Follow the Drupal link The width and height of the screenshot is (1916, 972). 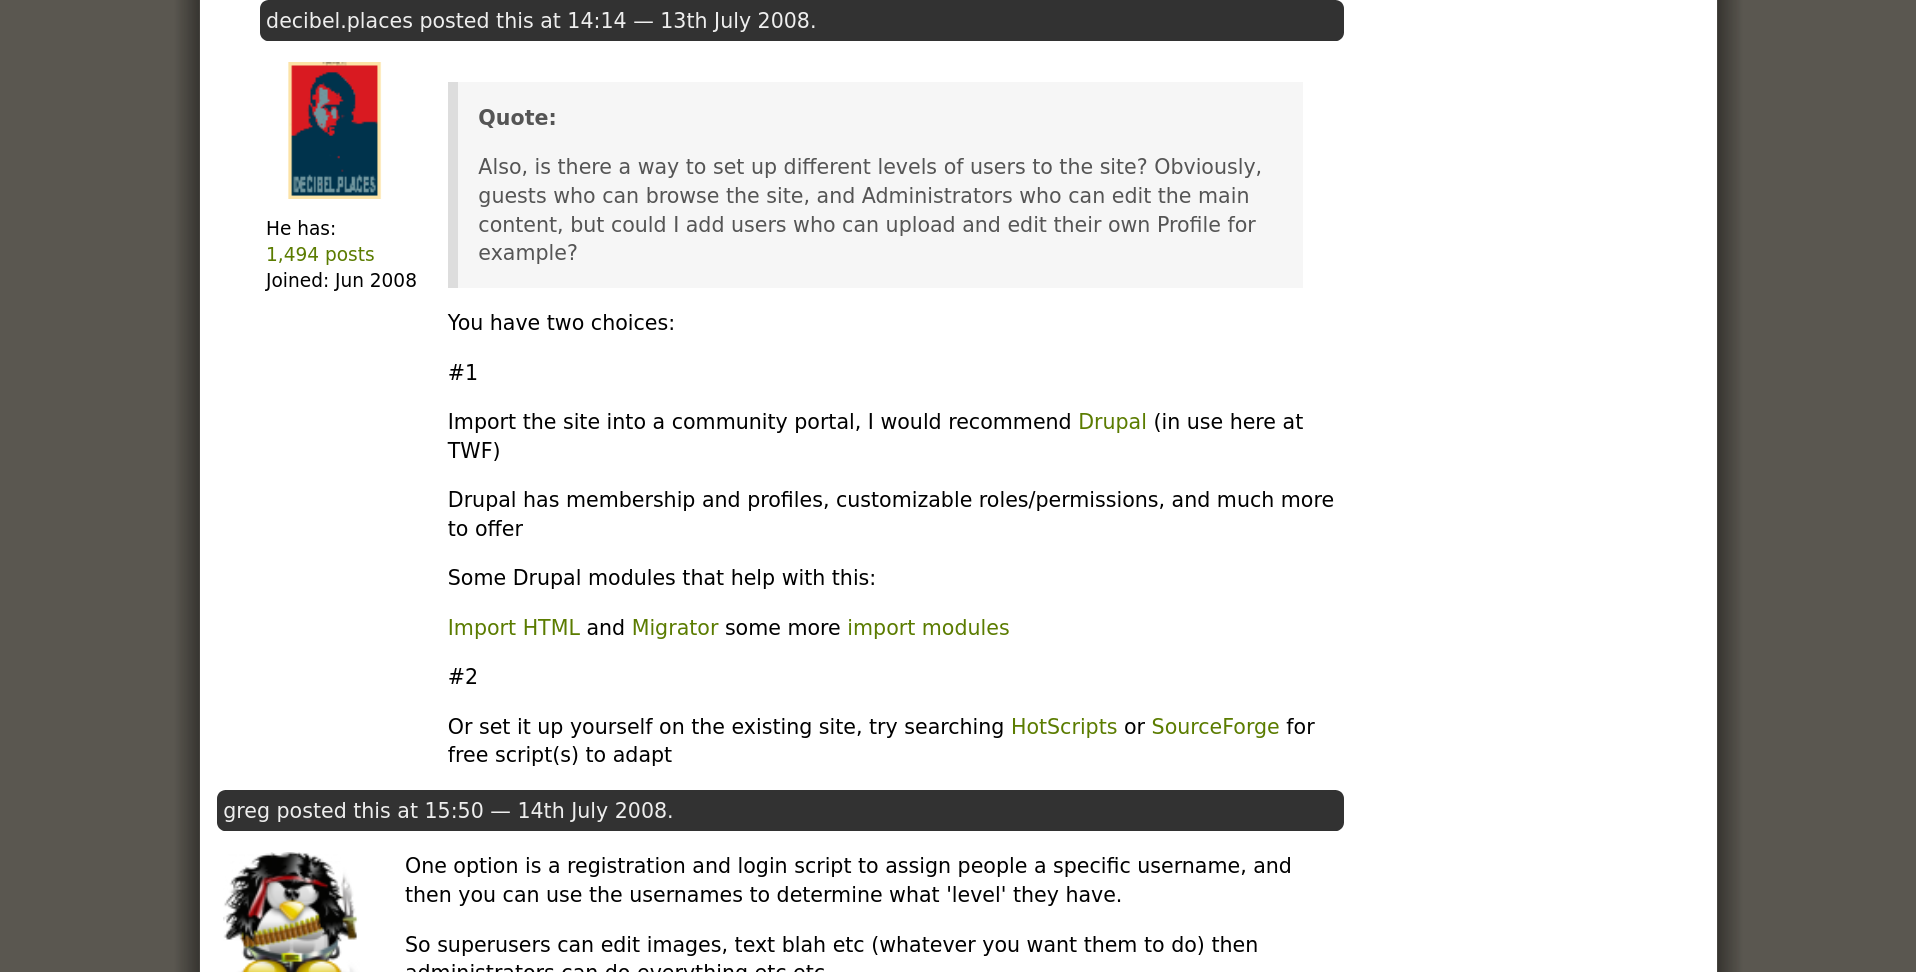click(x=1112, y=422)
